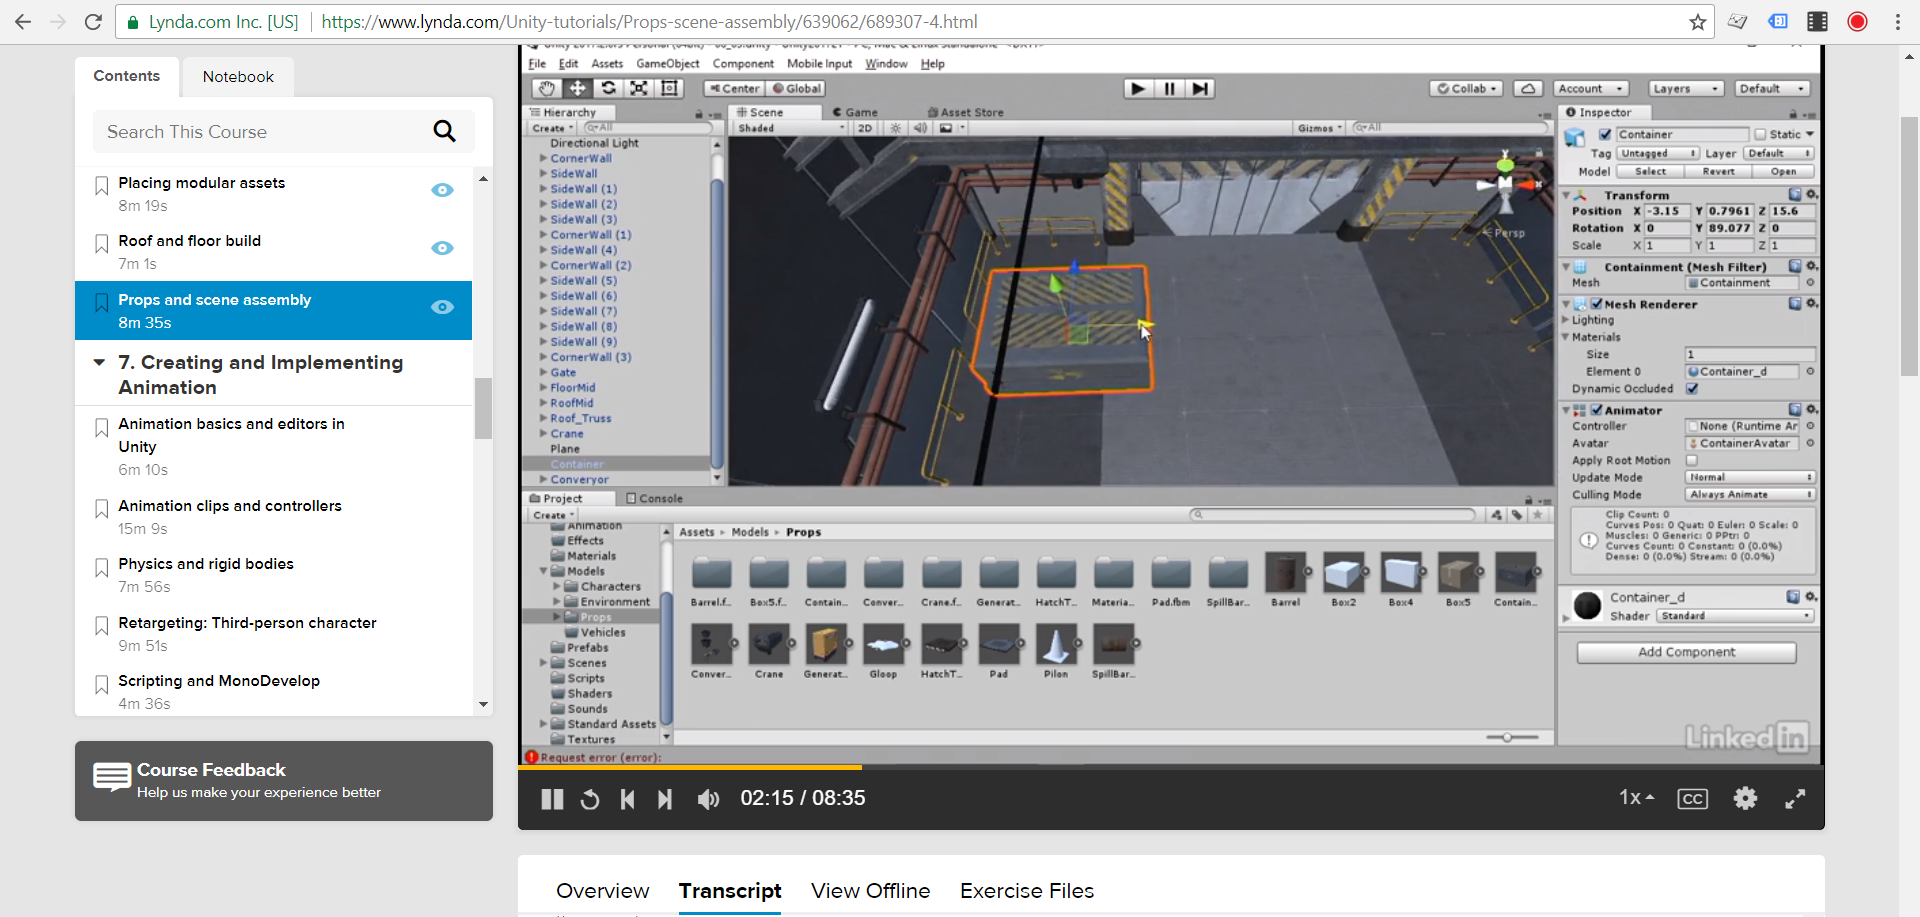Search this course magnifier icon
Image resolution: width=1920 pixels, height=917 pixels.
tap(445, 131)
